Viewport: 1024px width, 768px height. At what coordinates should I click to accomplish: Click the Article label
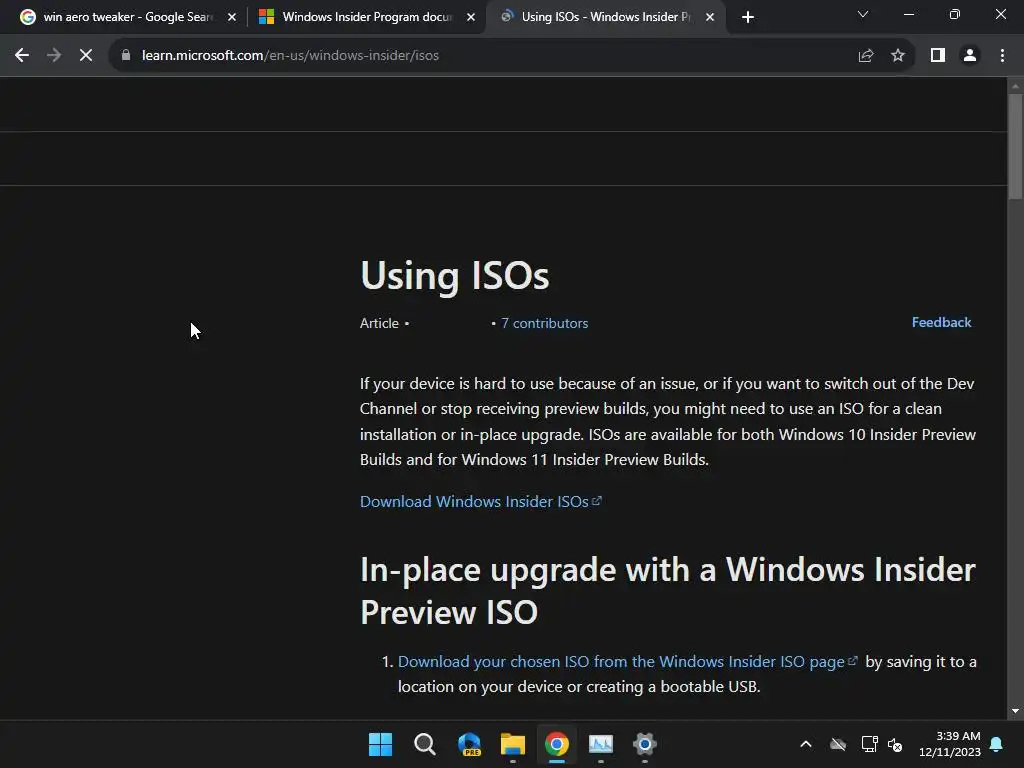379,323
